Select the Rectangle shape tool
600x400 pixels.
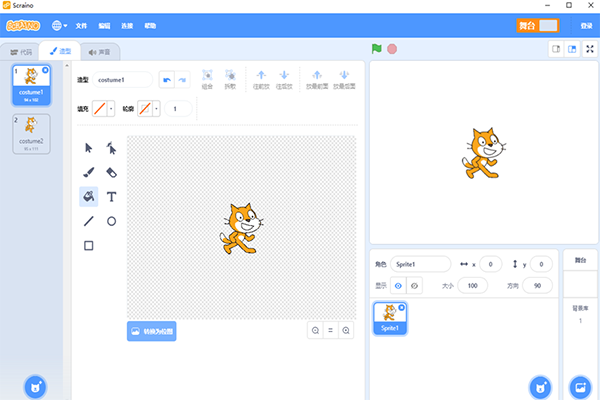88,245
